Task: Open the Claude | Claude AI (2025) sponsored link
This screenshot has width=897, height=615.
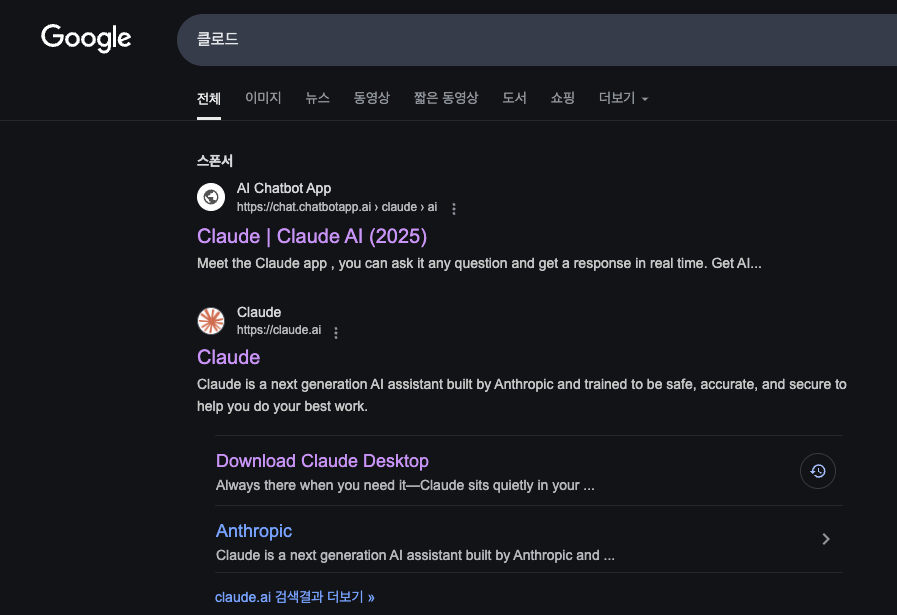Action: 312,236
